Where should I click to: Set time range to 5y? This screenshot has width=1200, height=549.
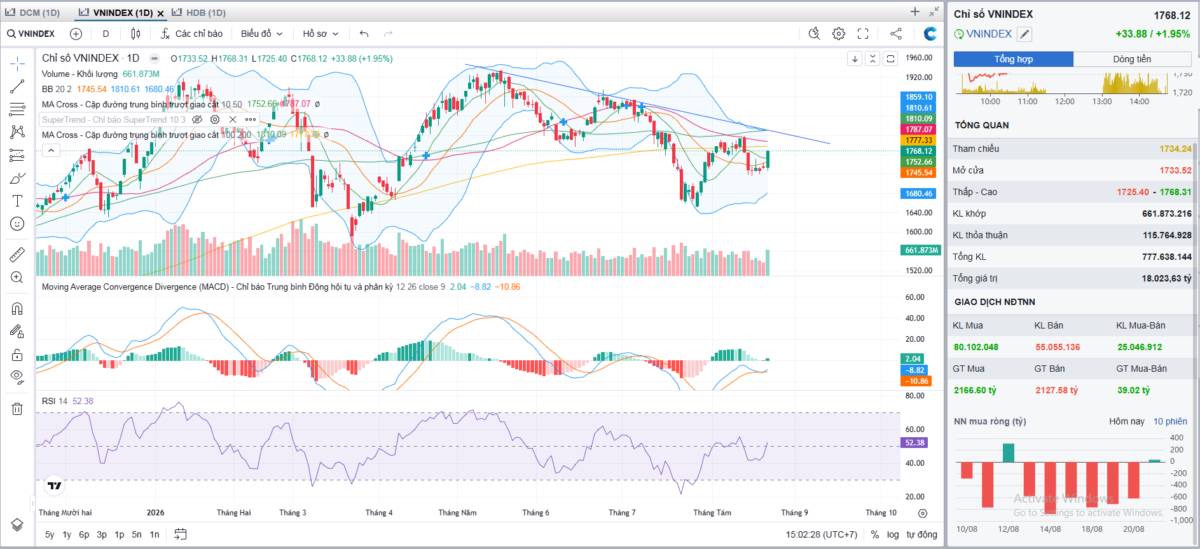(x=50, y=534)
